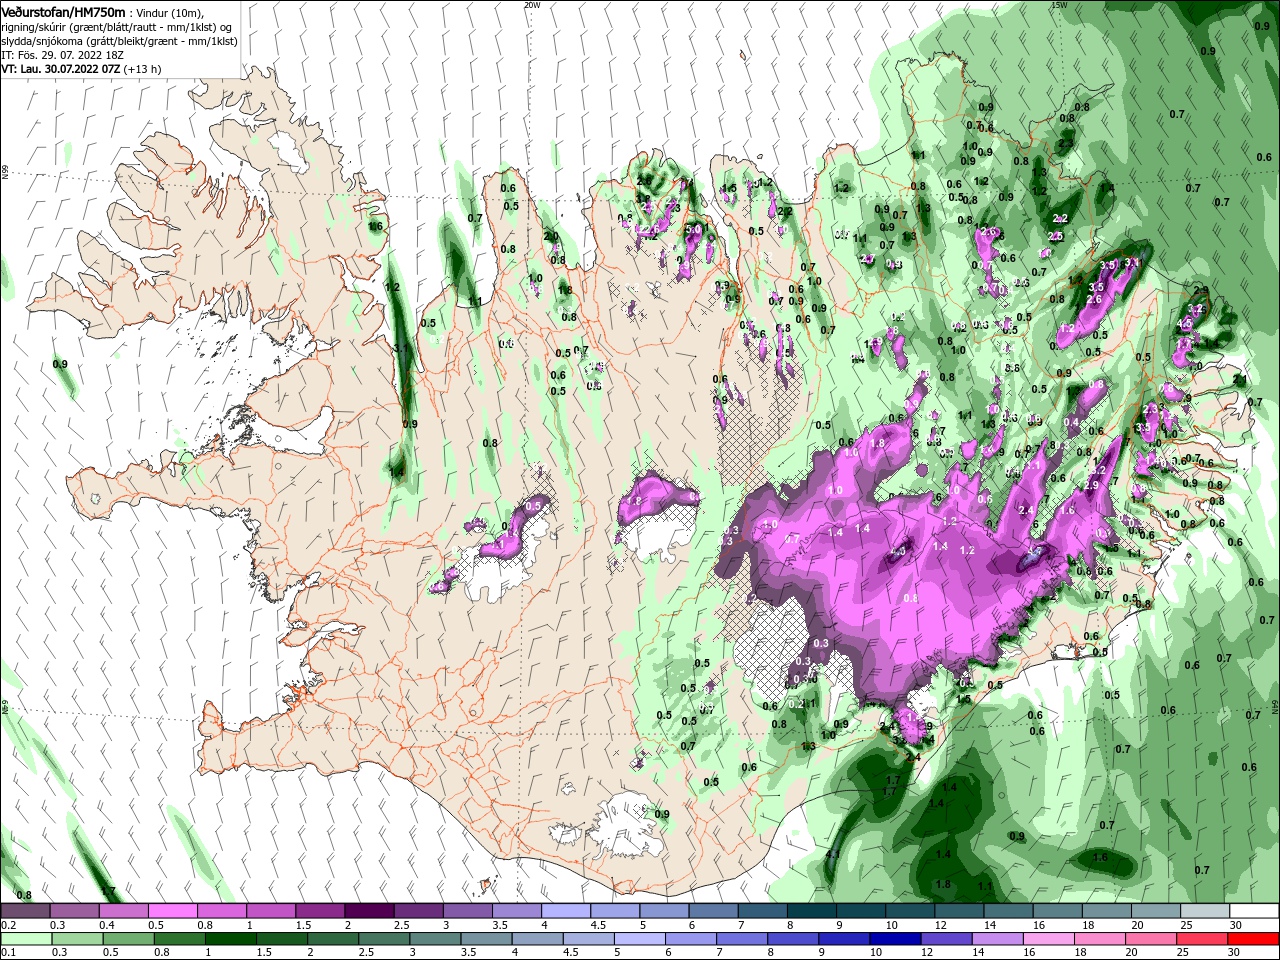Click the '(+13 h)' forecast offset text
This screenshot has height=960, width=1280.
click(143, 69)
